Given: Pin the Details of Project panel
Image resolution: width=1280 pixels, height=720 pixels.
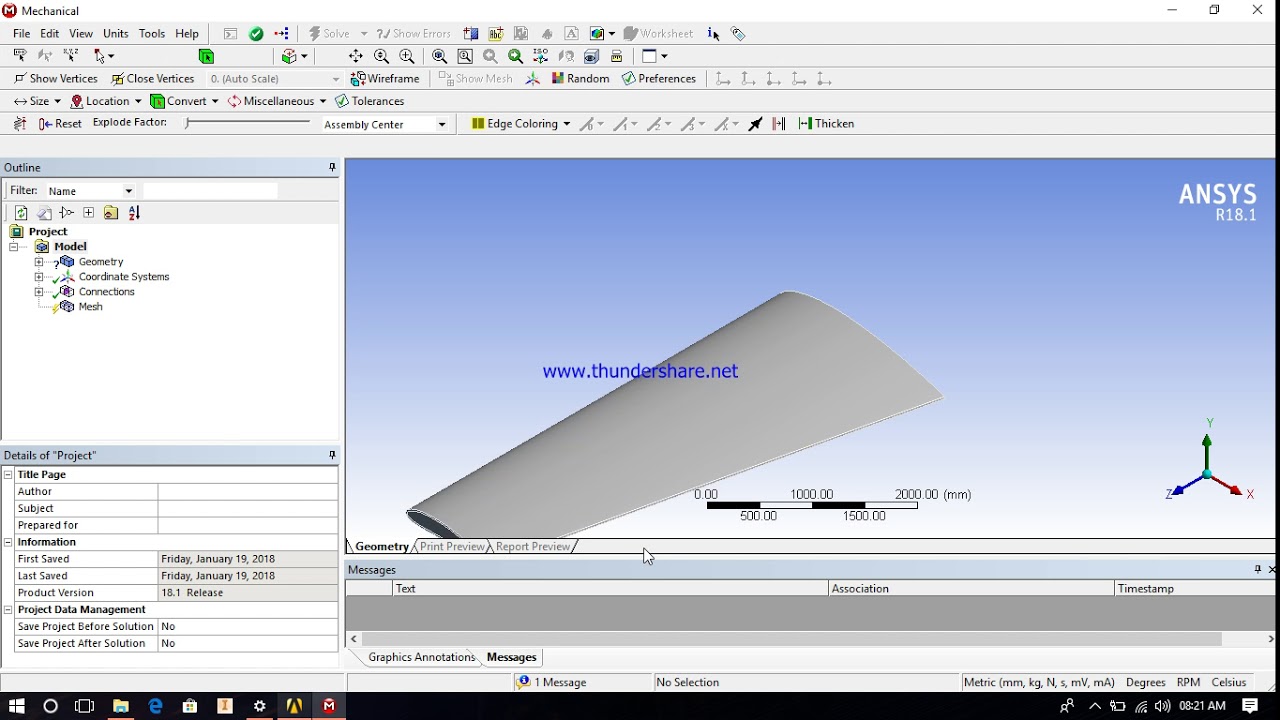Looking at the screenshot, I should pyautogui.click(x=333, y=455).
